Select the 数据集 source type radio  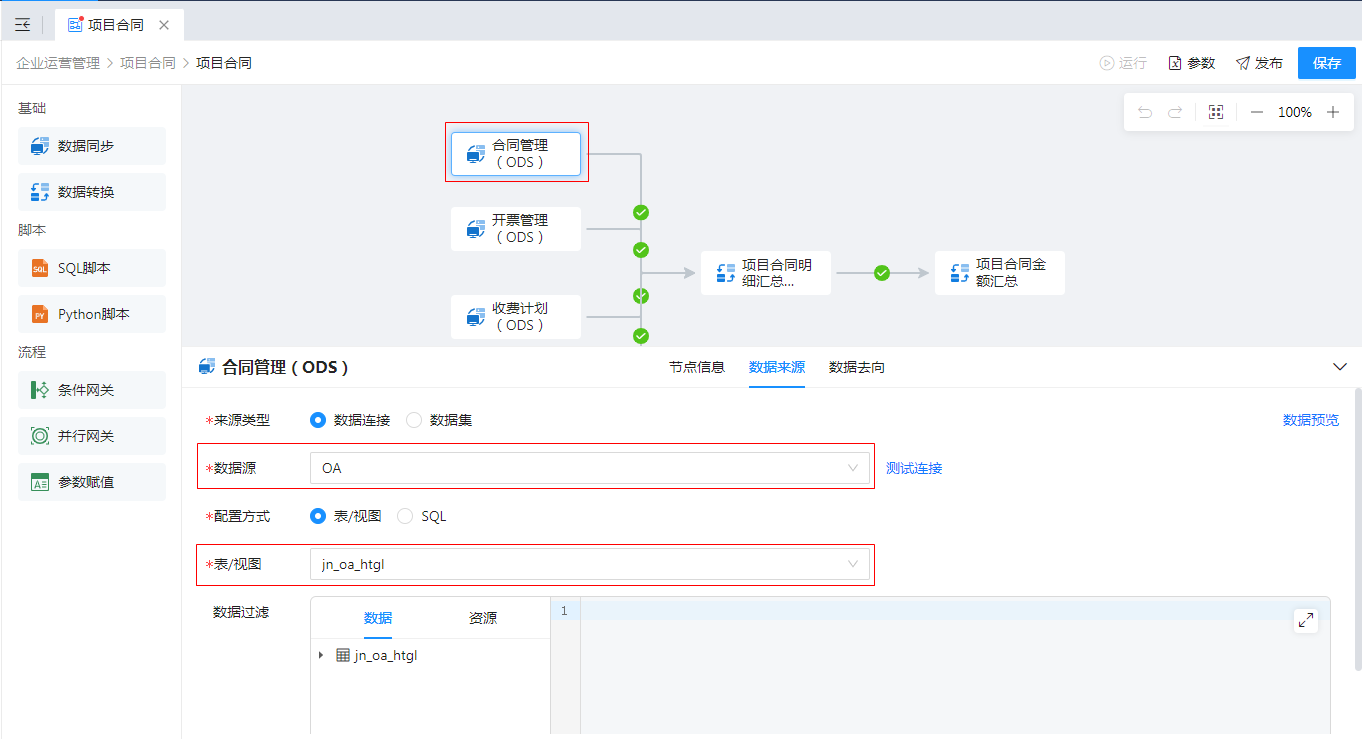point(414,420)
